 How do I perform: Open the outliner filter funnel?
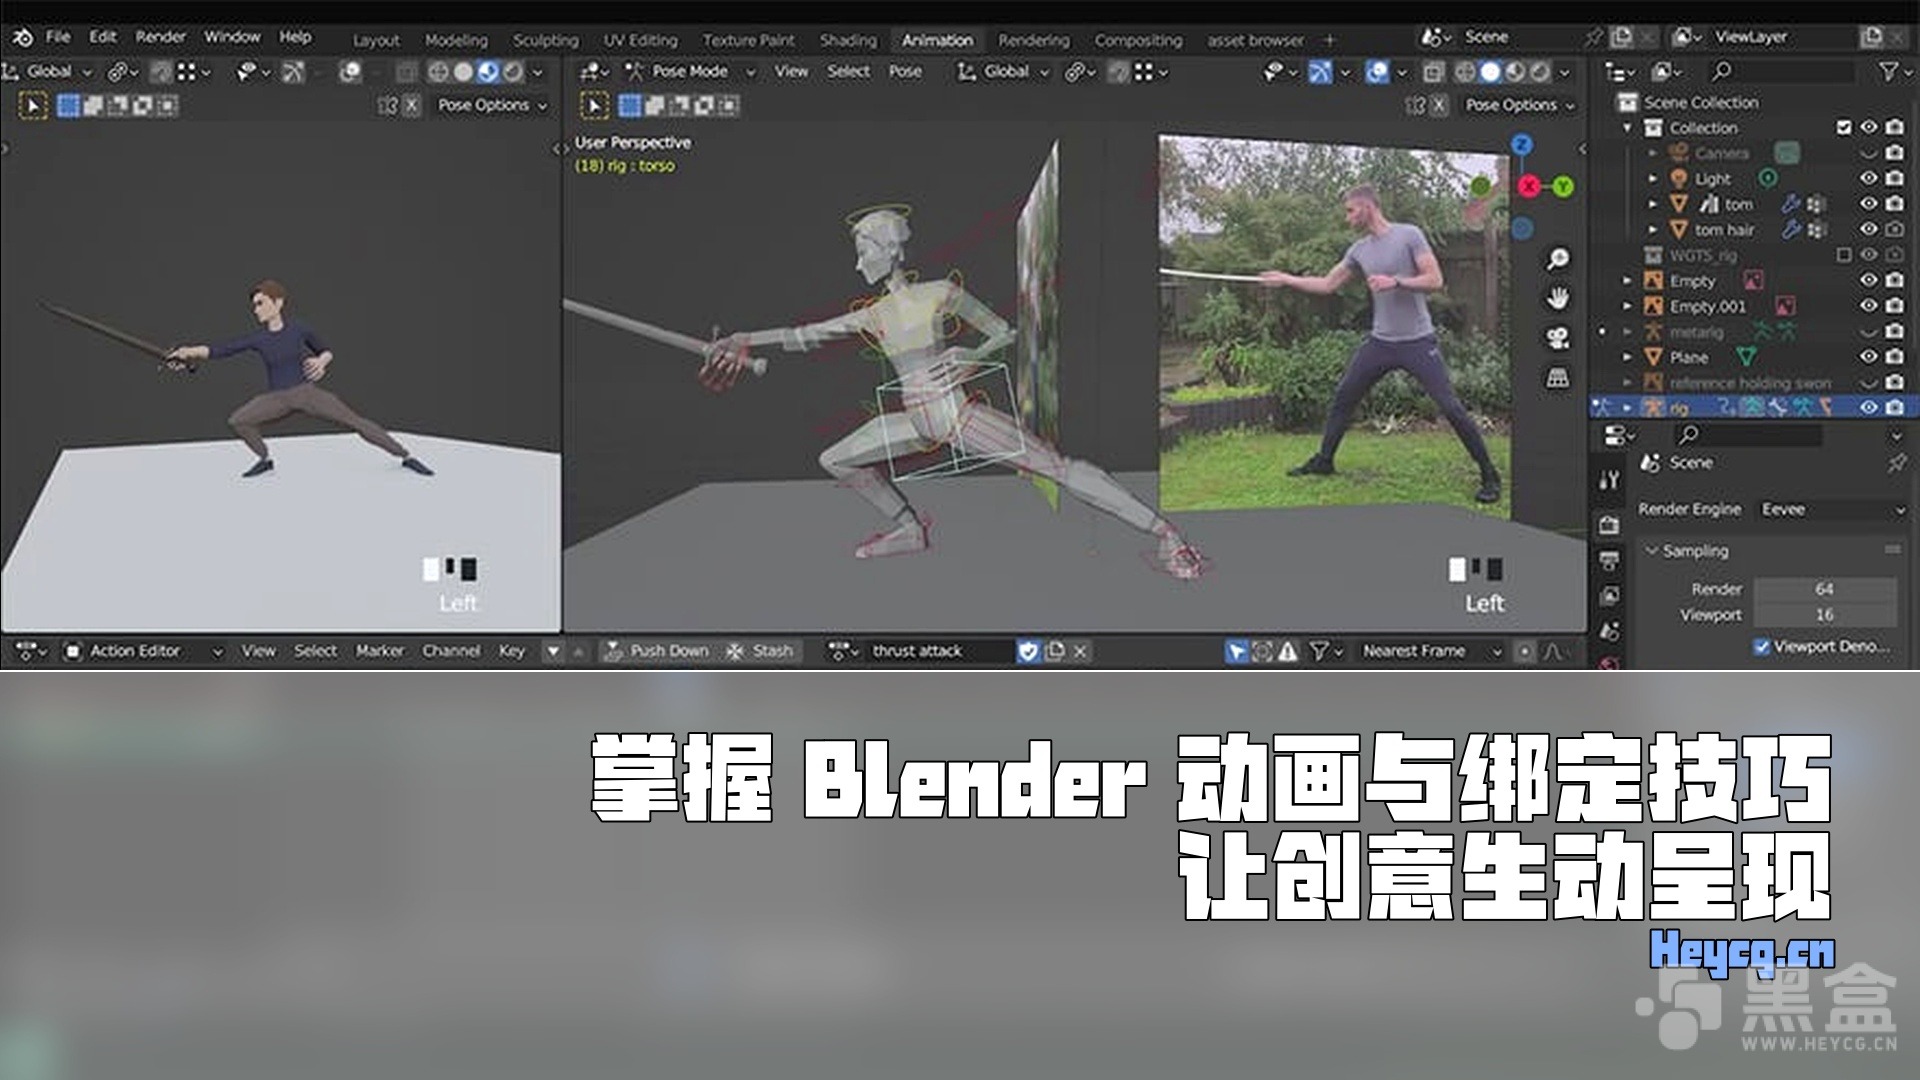1887,72
